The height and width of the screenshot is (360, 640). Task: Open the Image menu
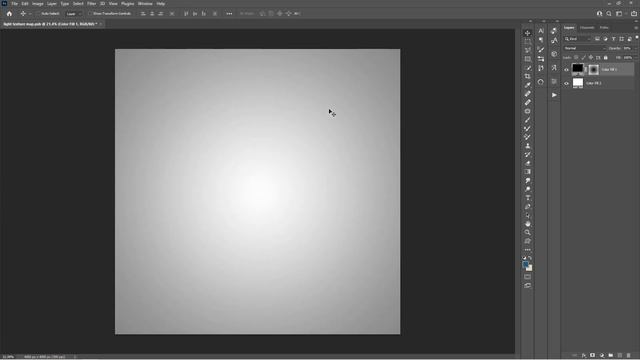click(38, 4)
